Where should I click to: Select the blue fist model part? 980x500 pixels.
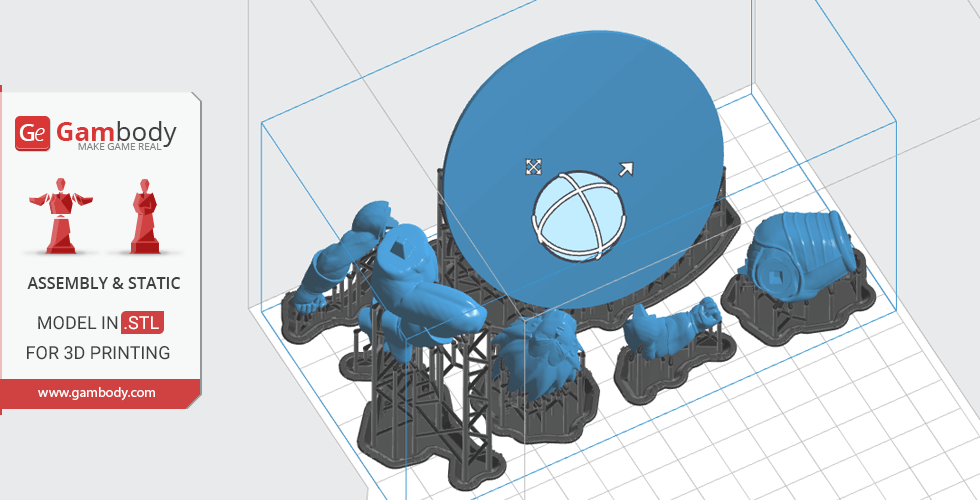click(x=670, y=324)
